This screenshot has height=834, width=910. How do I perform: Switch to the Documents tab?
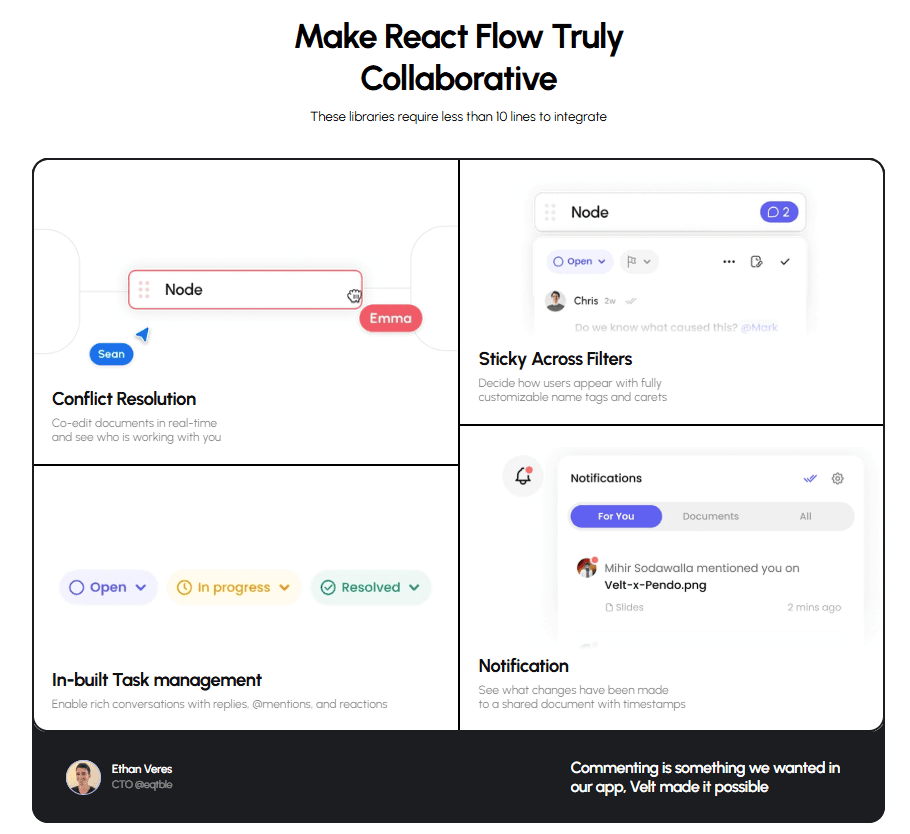tap(711, 516)
